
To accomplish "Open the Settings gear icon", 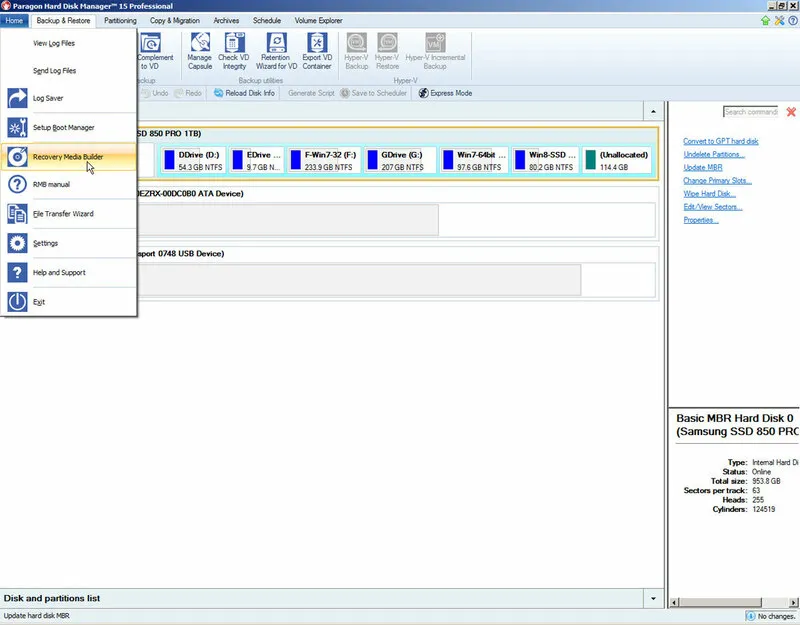I will coord(17,243).
